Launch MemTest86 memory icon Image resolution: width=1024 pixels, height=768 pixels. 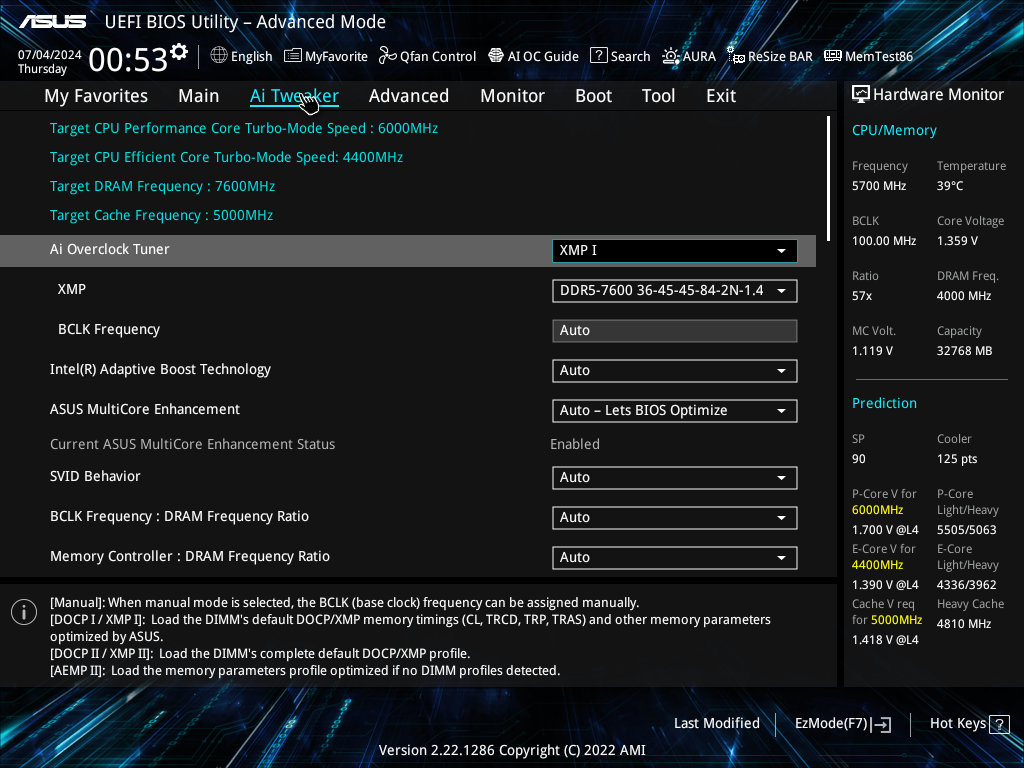833,56
